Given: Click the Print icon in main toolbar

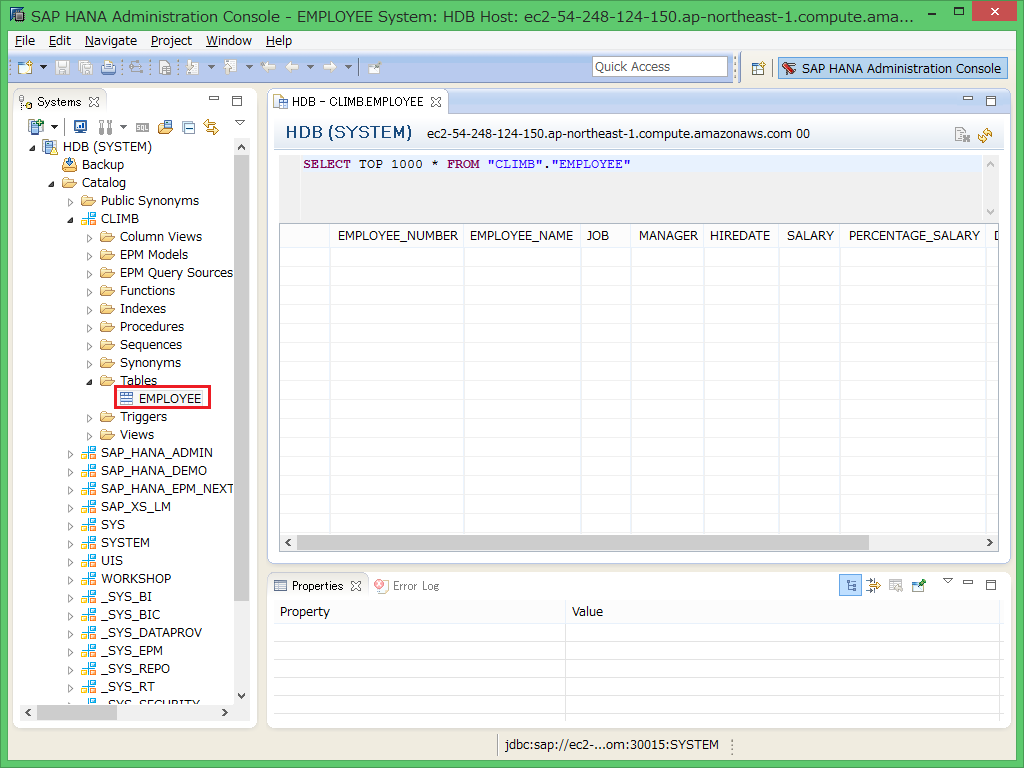Looking at the screenshot, I should (x=108, y=67).
